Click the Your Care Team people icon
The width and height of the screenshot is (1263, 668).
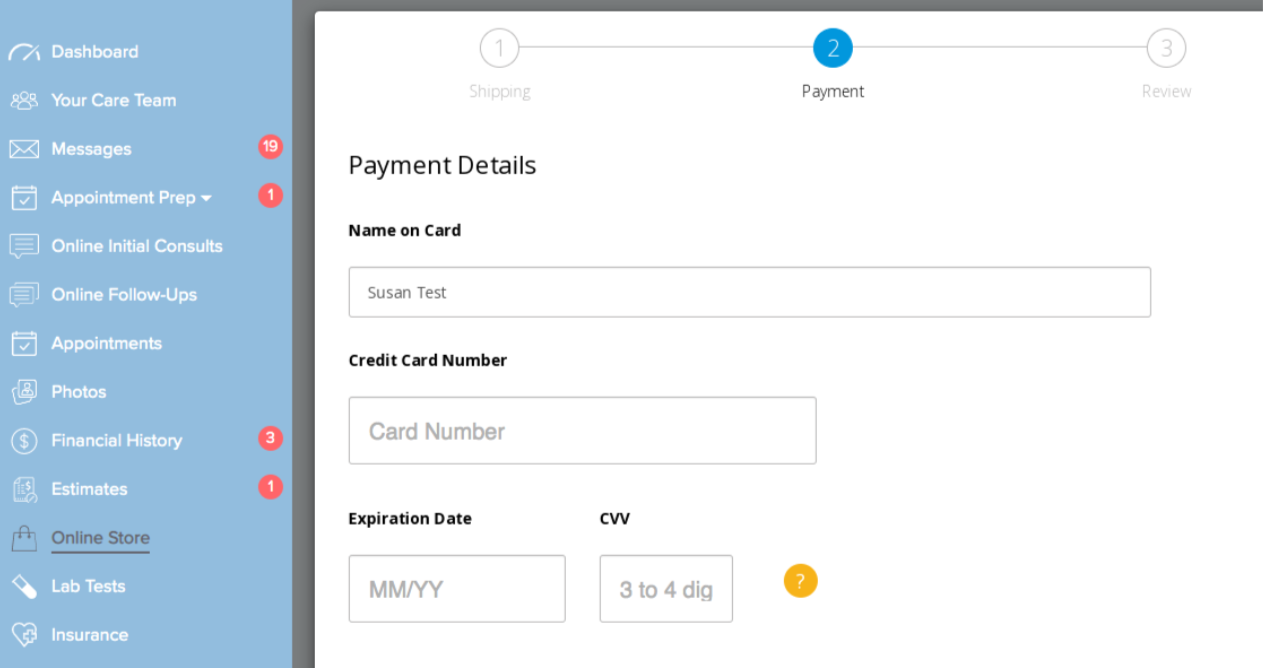click(x=24, y=101)
